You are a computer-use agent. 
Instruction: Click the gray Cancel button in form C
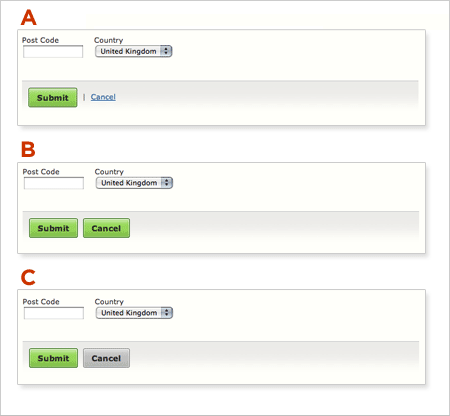click(106, 358)
